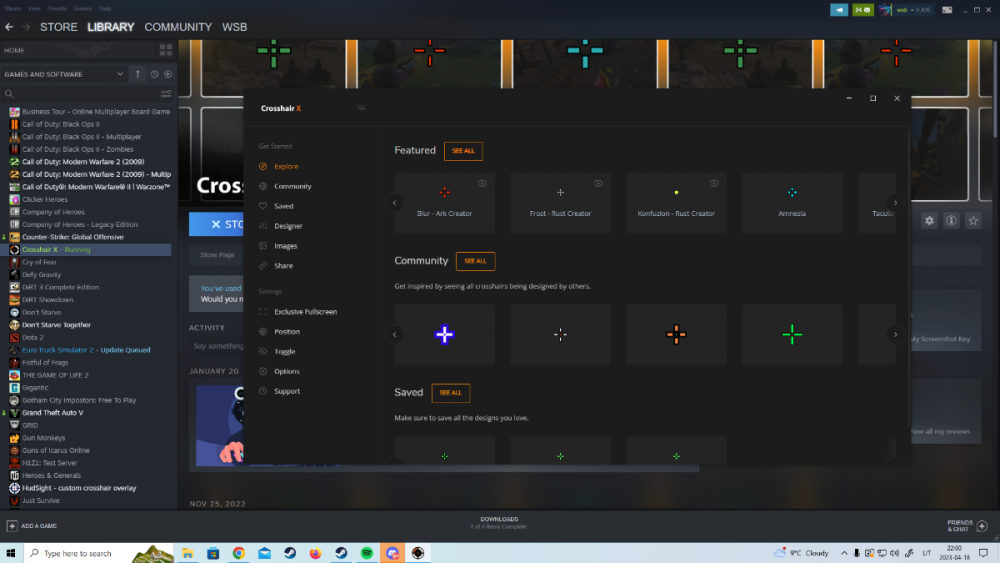
Task: Open Downloads status at bottom
Action: (x=499, y=523)
